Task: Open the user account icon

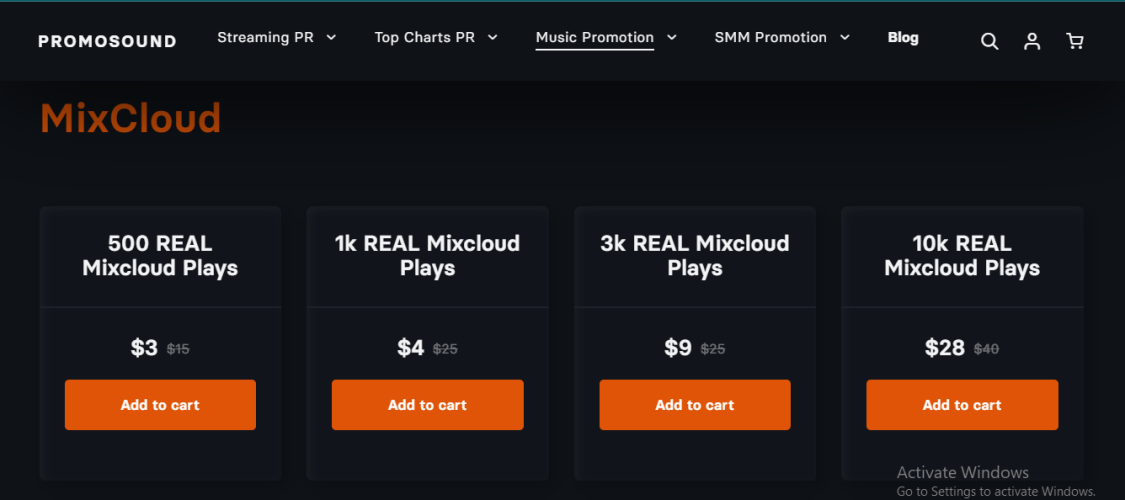Action: coord(1032,41)
